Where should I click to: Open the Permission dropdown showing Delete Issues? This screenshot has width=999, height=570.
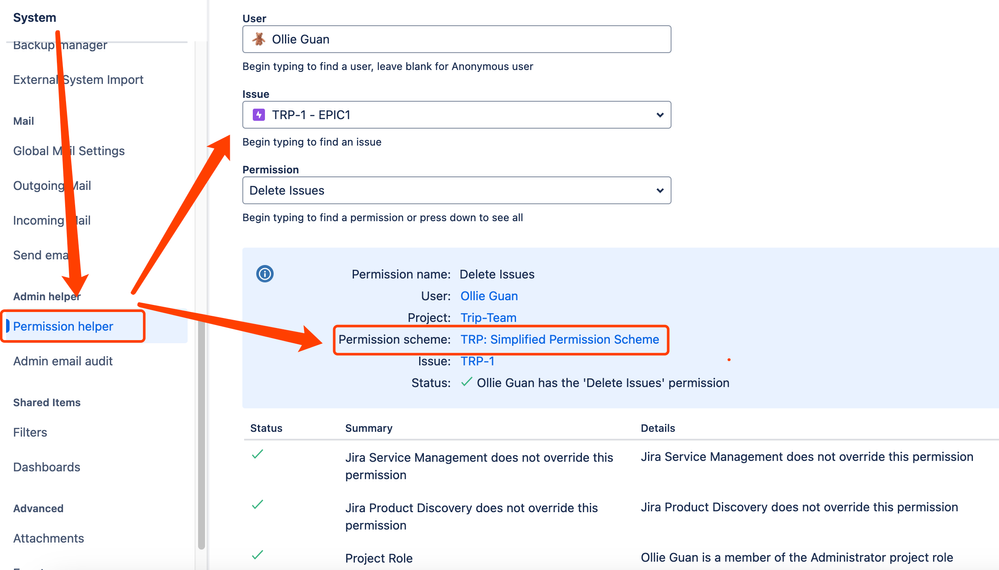click(457, 190)
